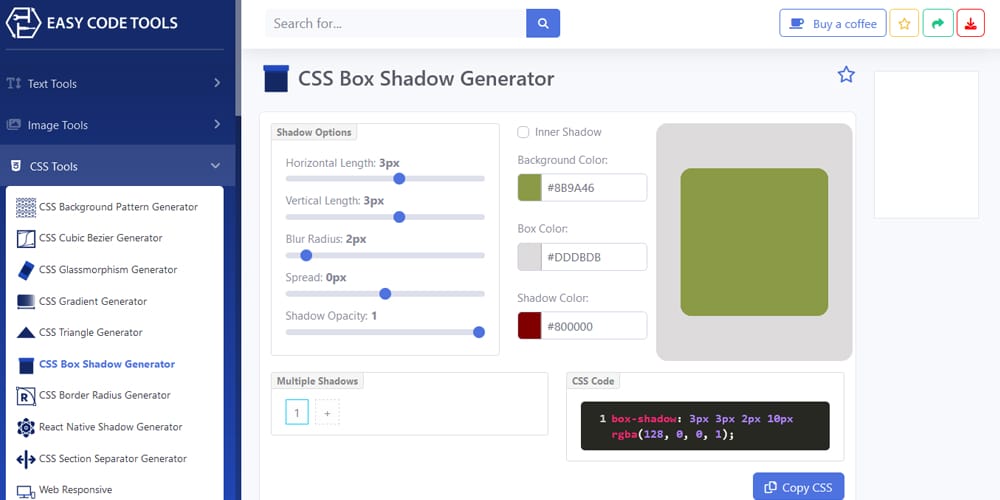
Task: Expand the Text Tools chevron
Action: [217, 83]
